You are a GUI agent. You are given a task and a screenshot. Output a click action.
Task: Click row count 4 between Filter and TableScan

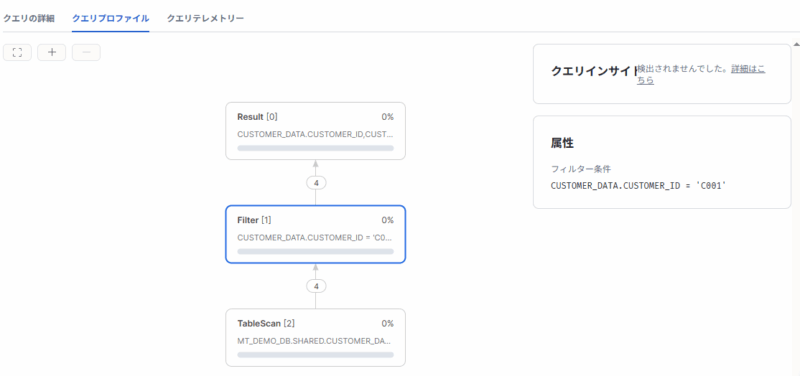(316, 286)
